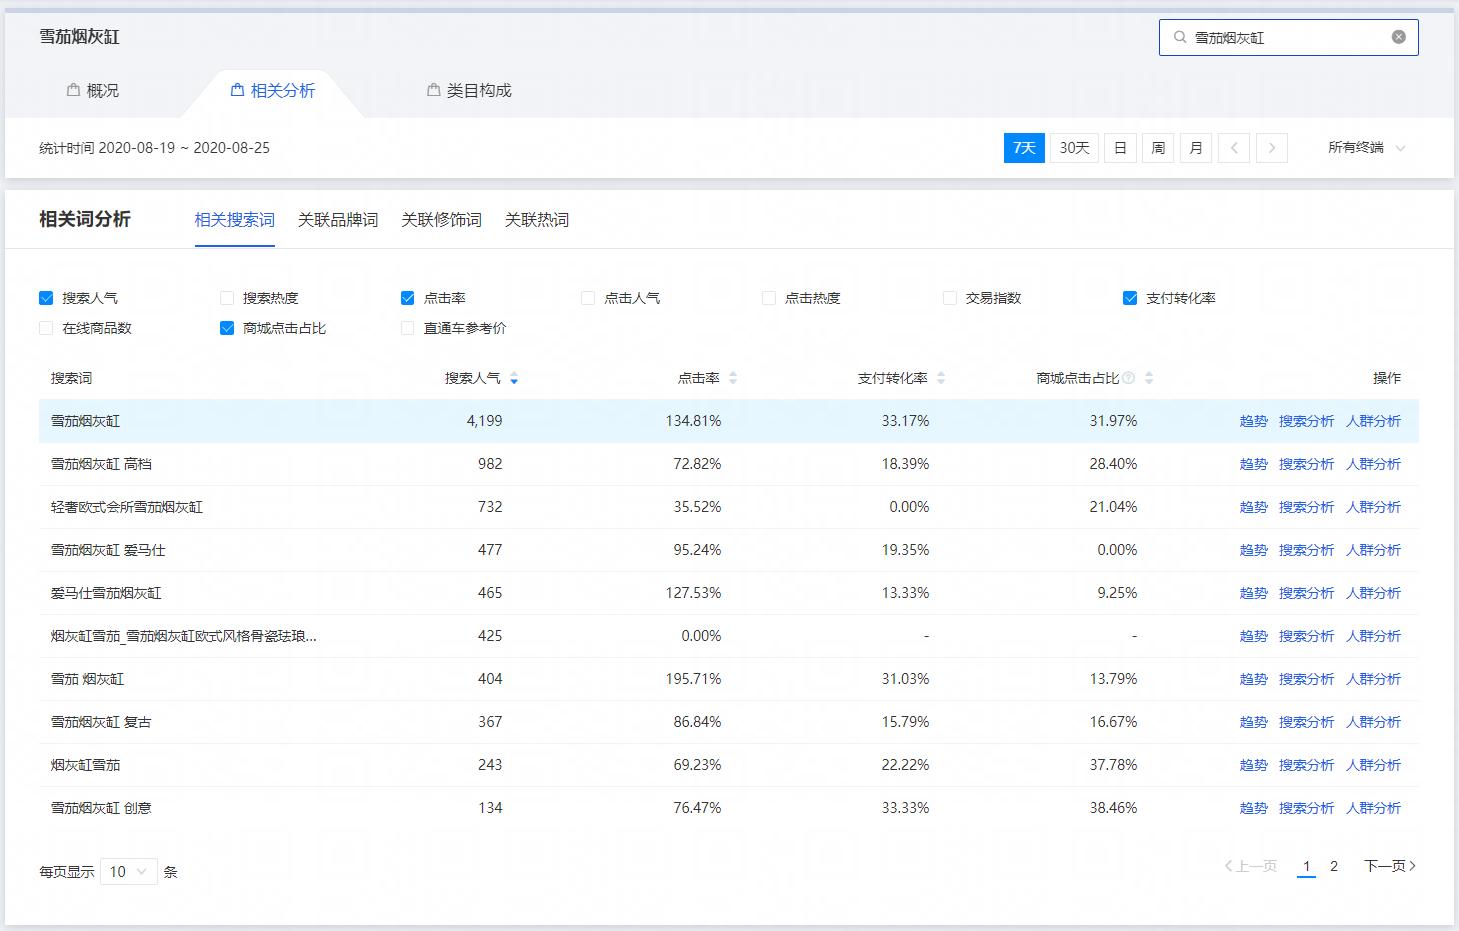Open 人群分析 for 雪茄烟灰缸 高档

point(1375,463)
